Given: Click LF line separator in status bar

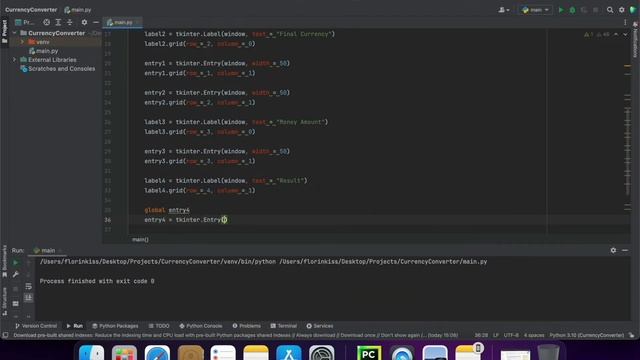Looking at the screenshot, I should coord(496,335).
